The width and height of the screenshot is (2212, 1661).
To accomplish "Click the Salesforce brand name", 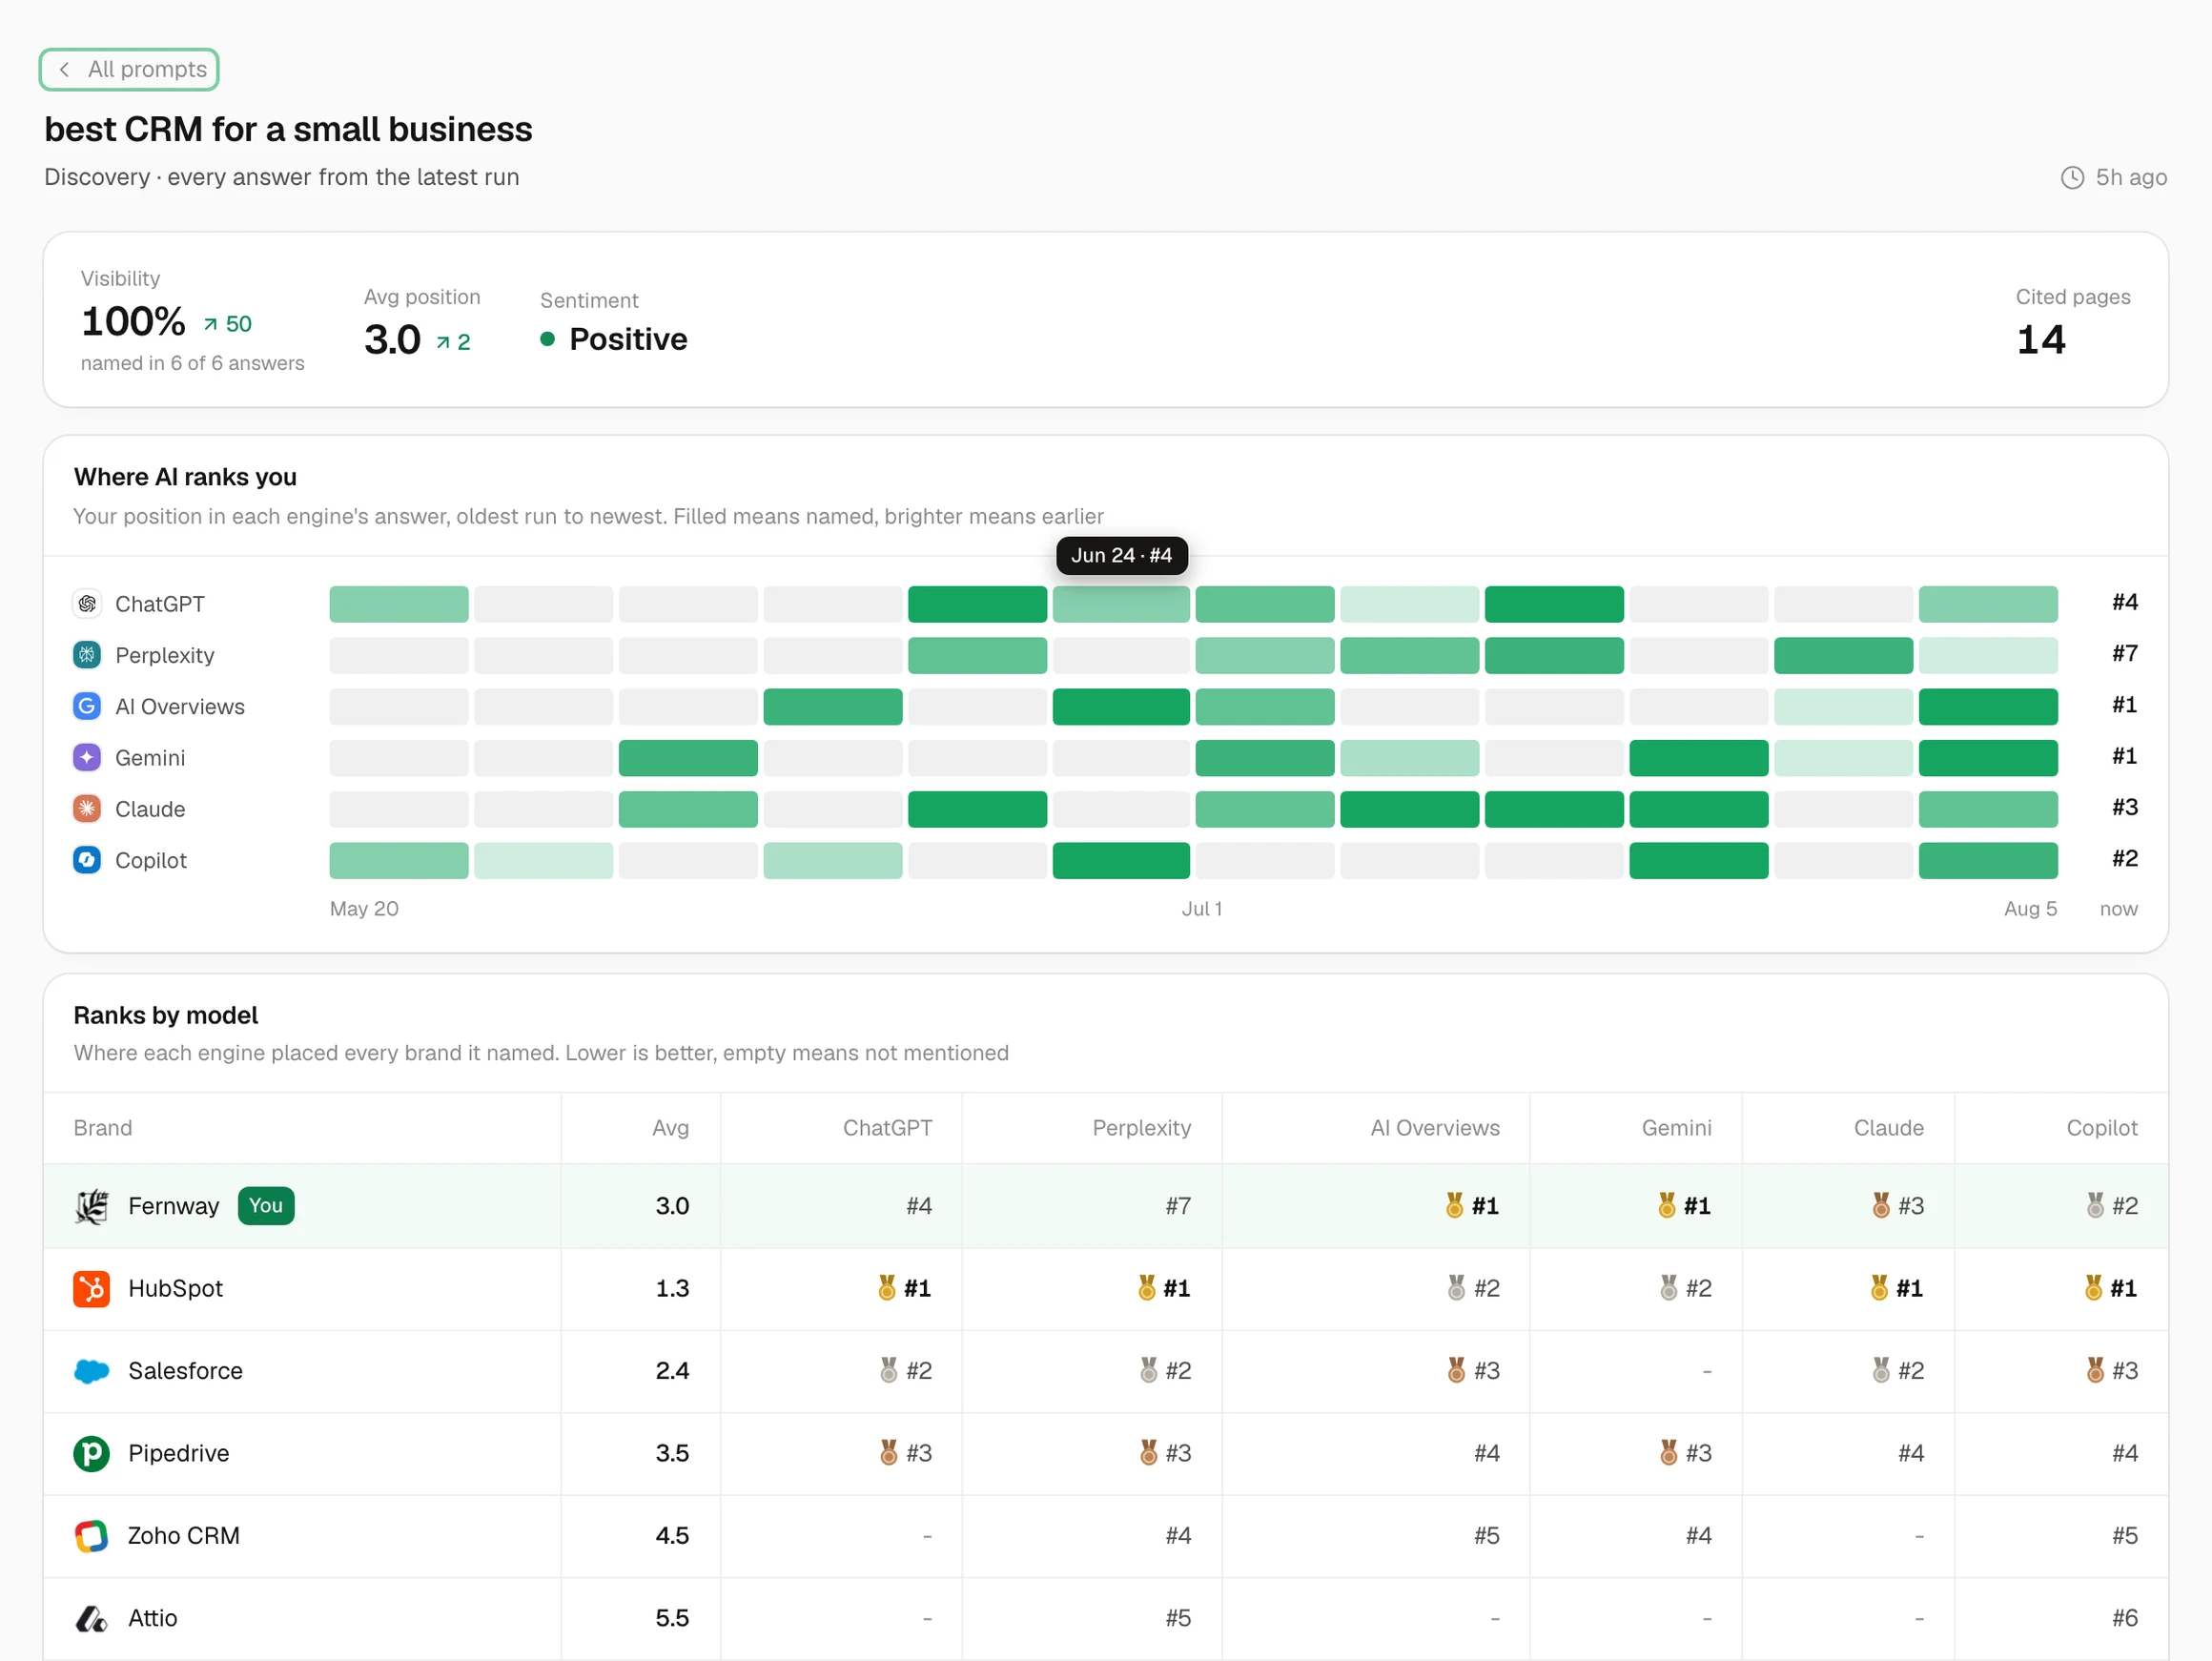I will tap(186, 1371).
